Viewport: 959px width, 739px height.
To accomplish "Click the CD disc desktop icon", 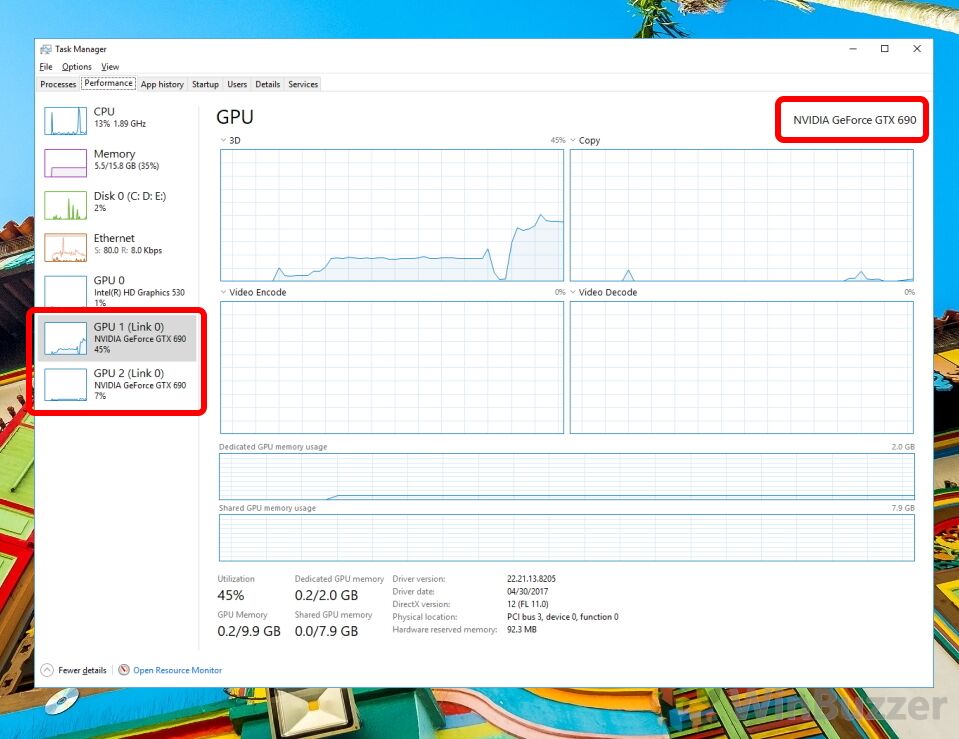I will point(62,701).
